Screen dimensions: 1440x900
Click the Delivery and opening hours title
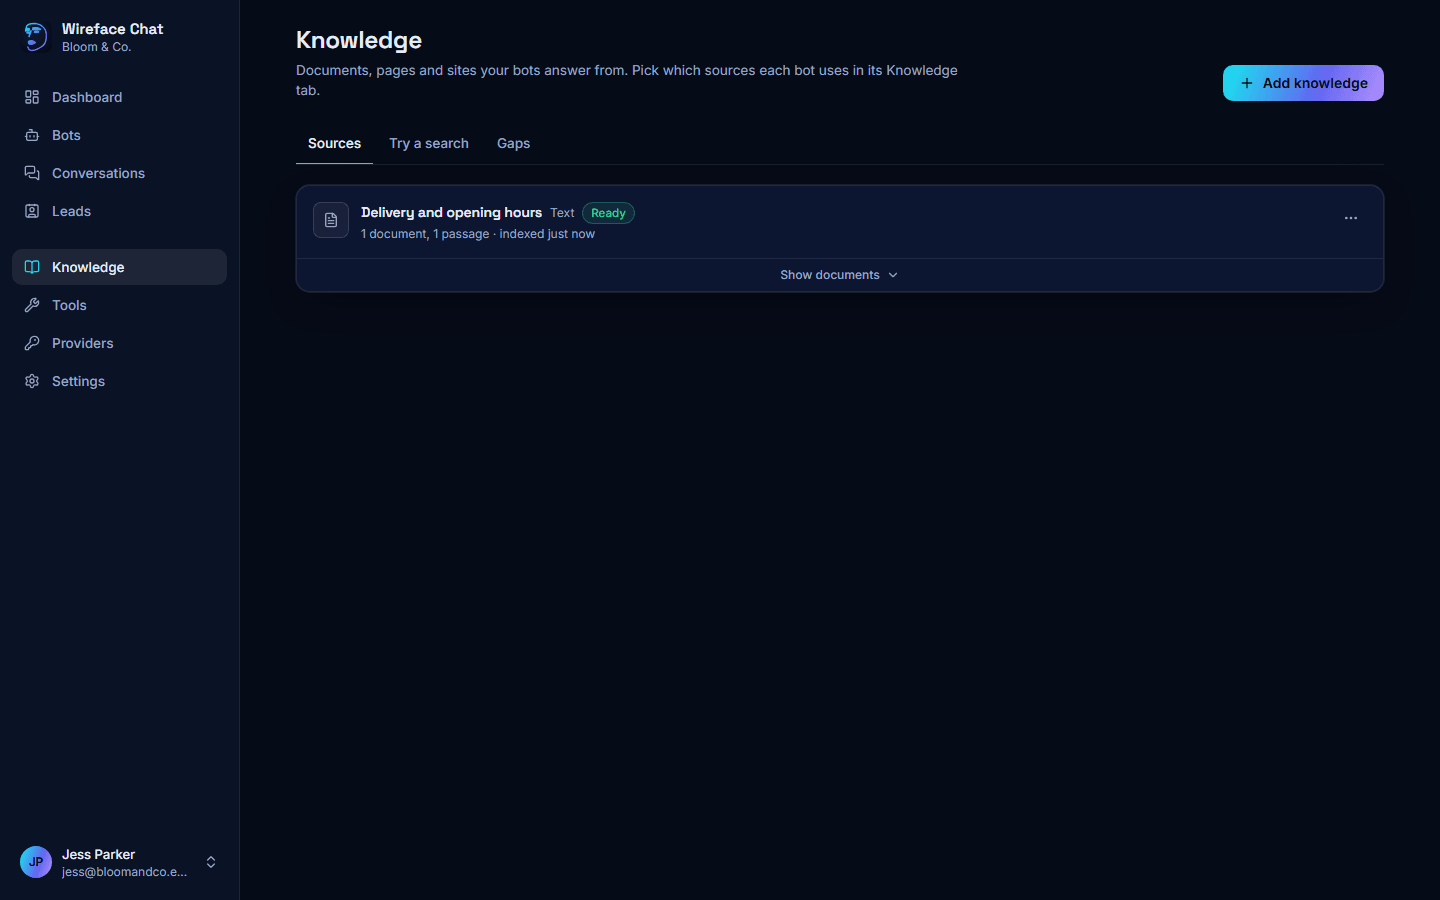[x=451, y=212]
